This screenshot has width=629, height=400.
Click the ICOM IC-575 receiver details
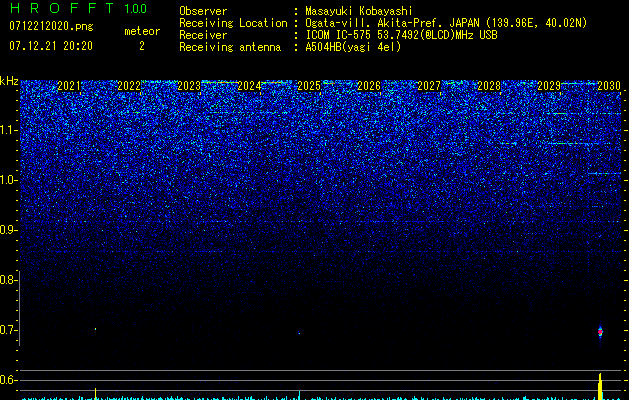pyautogui.click(x=401, y=35)
